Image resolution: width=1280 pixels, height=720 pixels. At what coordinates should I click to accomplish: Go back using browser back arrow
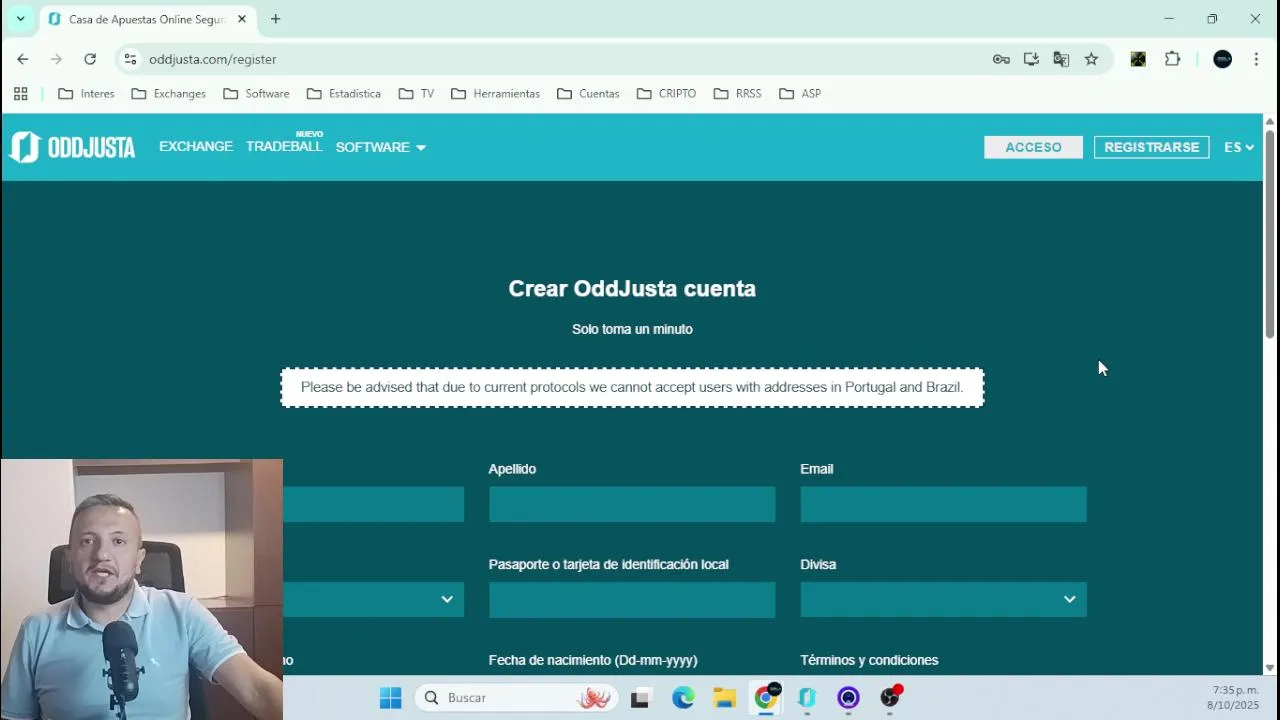pyautogui.click(x=22, y=59)
